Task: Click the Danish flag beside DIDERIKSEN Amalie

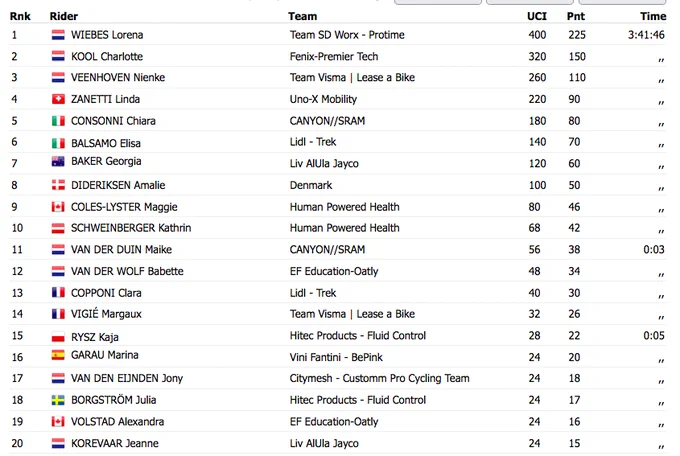Action: click(x=58, y=185)
